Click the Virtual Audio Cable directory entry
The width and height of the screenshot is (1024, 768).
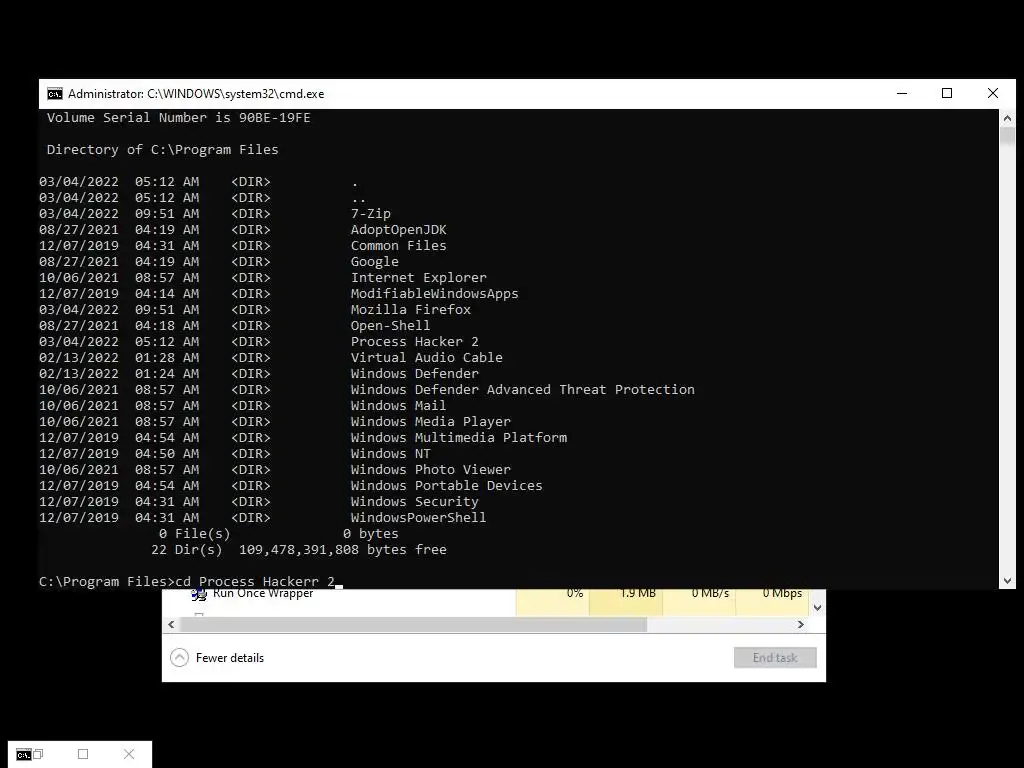tap(426, 358)
